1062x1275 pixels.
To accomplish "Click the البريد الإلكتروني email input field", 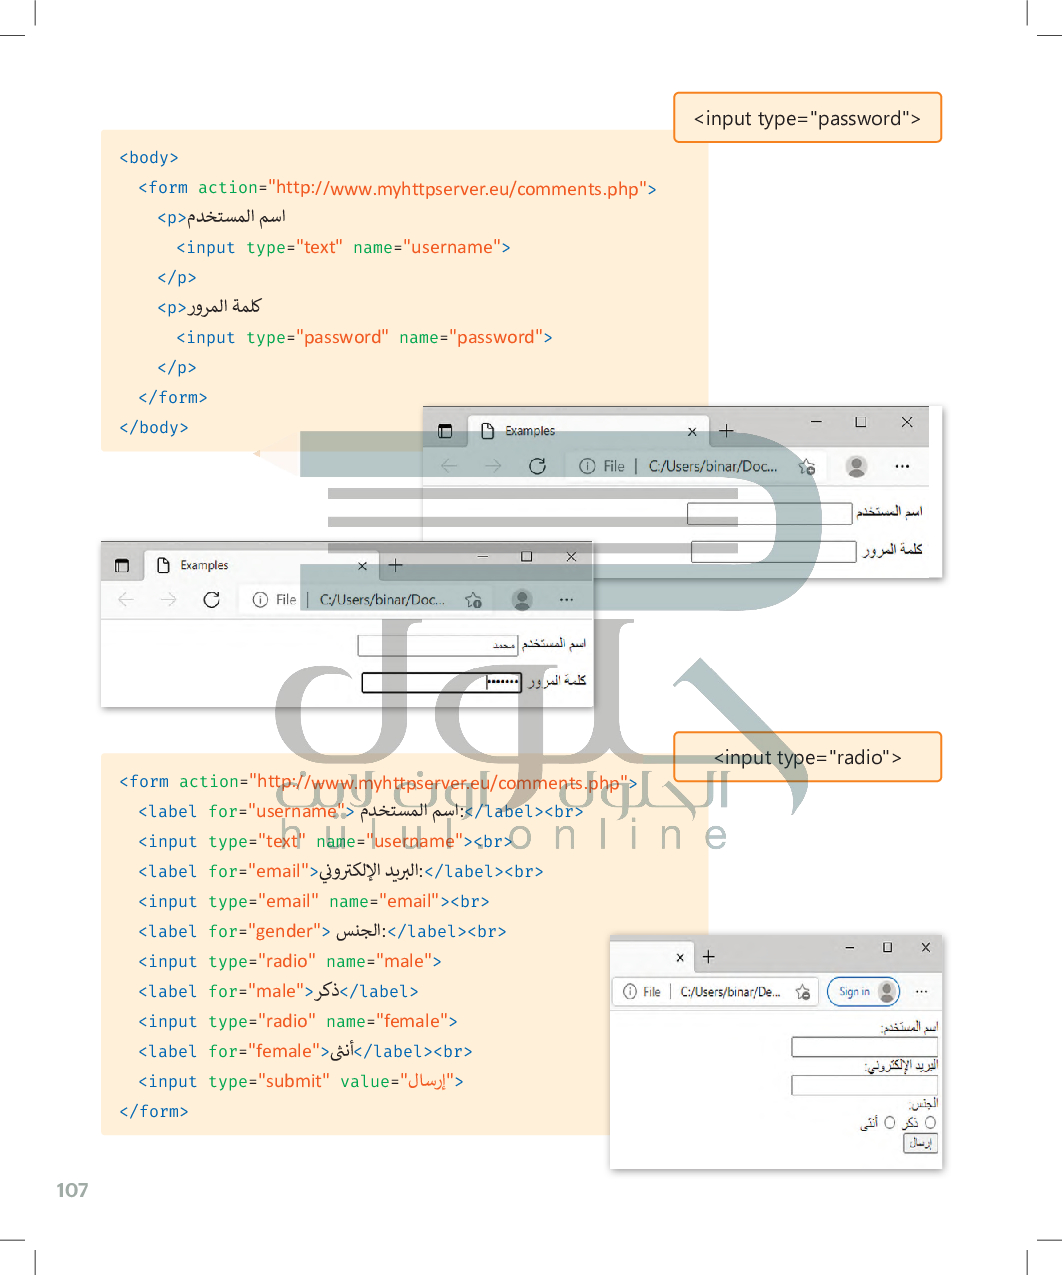I will [864, 1085].
